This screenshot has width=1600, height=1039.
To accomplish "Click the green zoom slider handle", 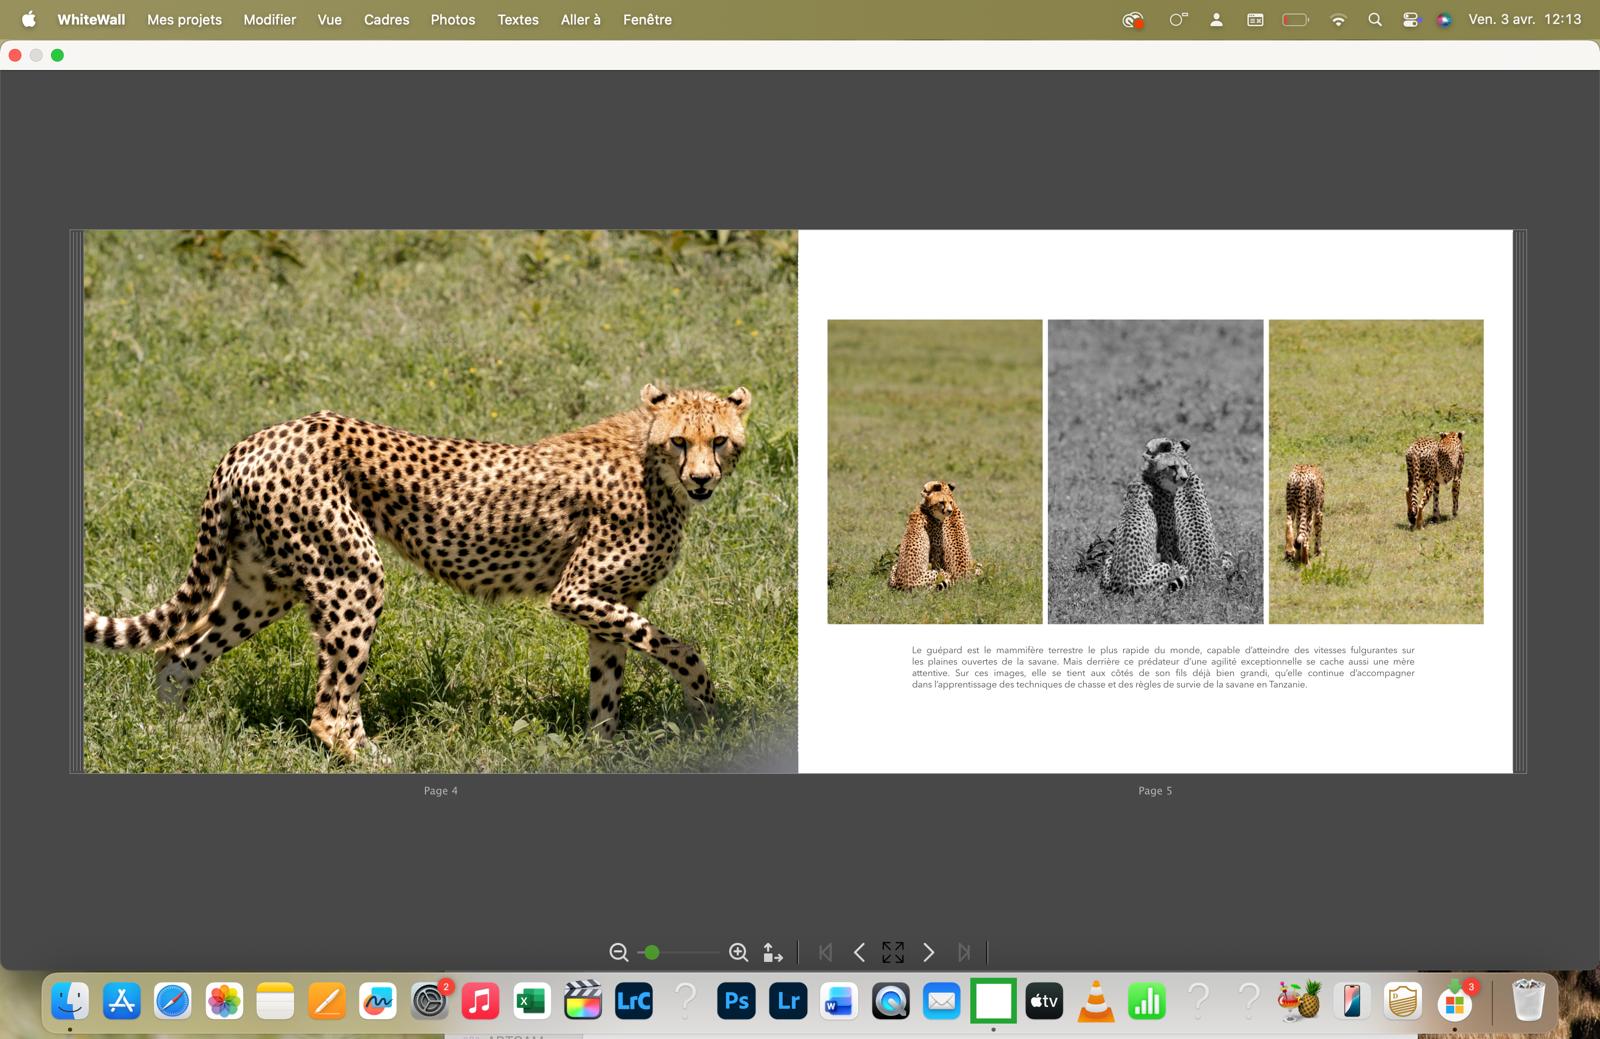I will pyautogui.click(x=652, y=952).
